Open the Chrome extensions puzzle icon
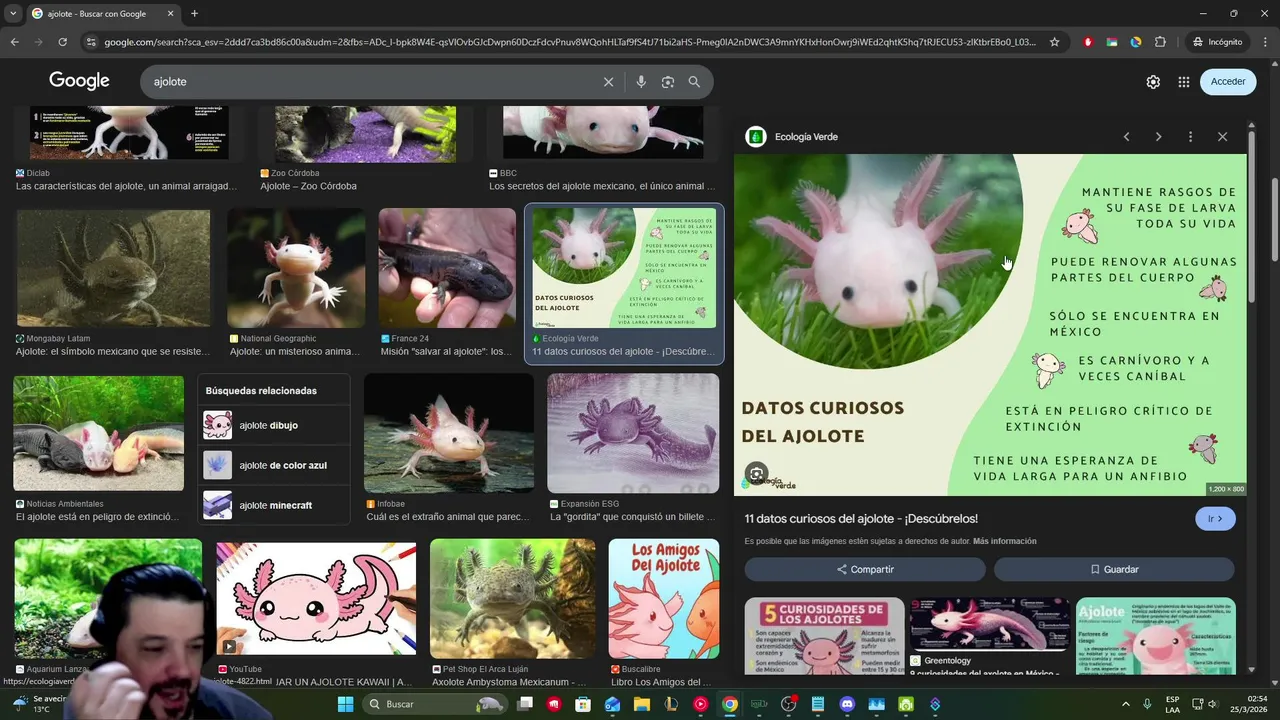 click(x=1160, y=42)
